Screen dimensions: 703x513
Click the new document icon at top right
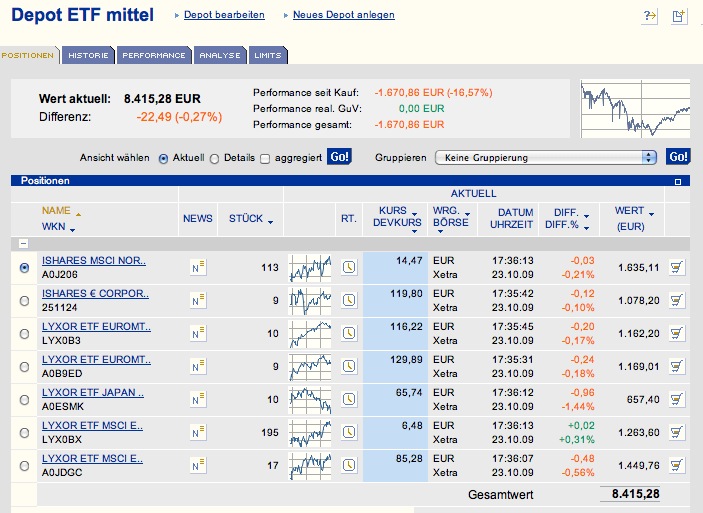click(679, 17)
